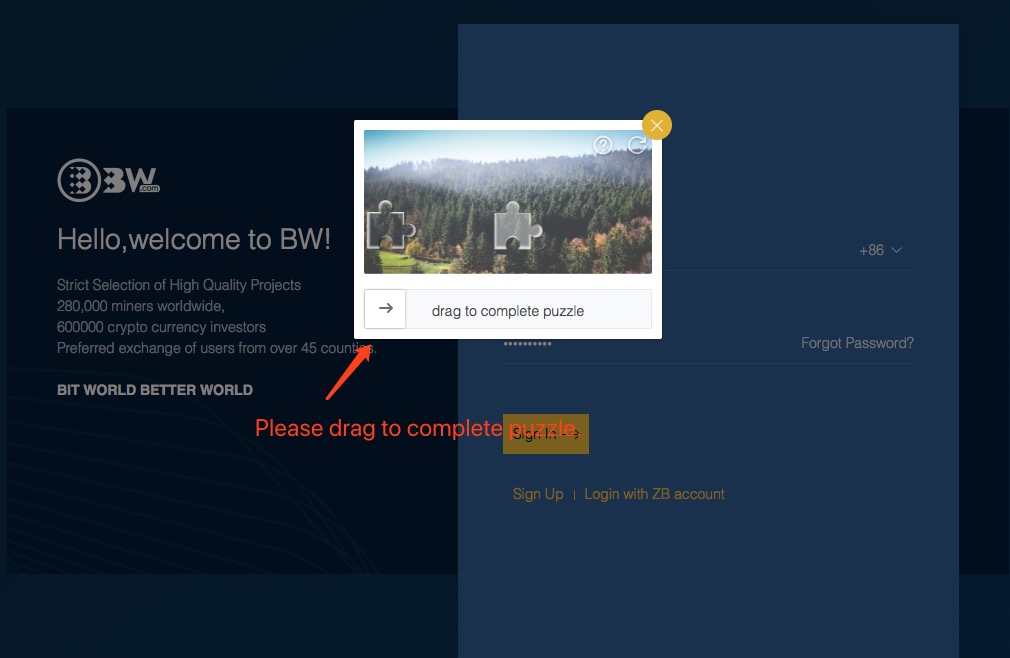Click the '280,000 miners worldwide' text line
The width and height of the screenshot is (1010, 658).
(x=140, y=306)
